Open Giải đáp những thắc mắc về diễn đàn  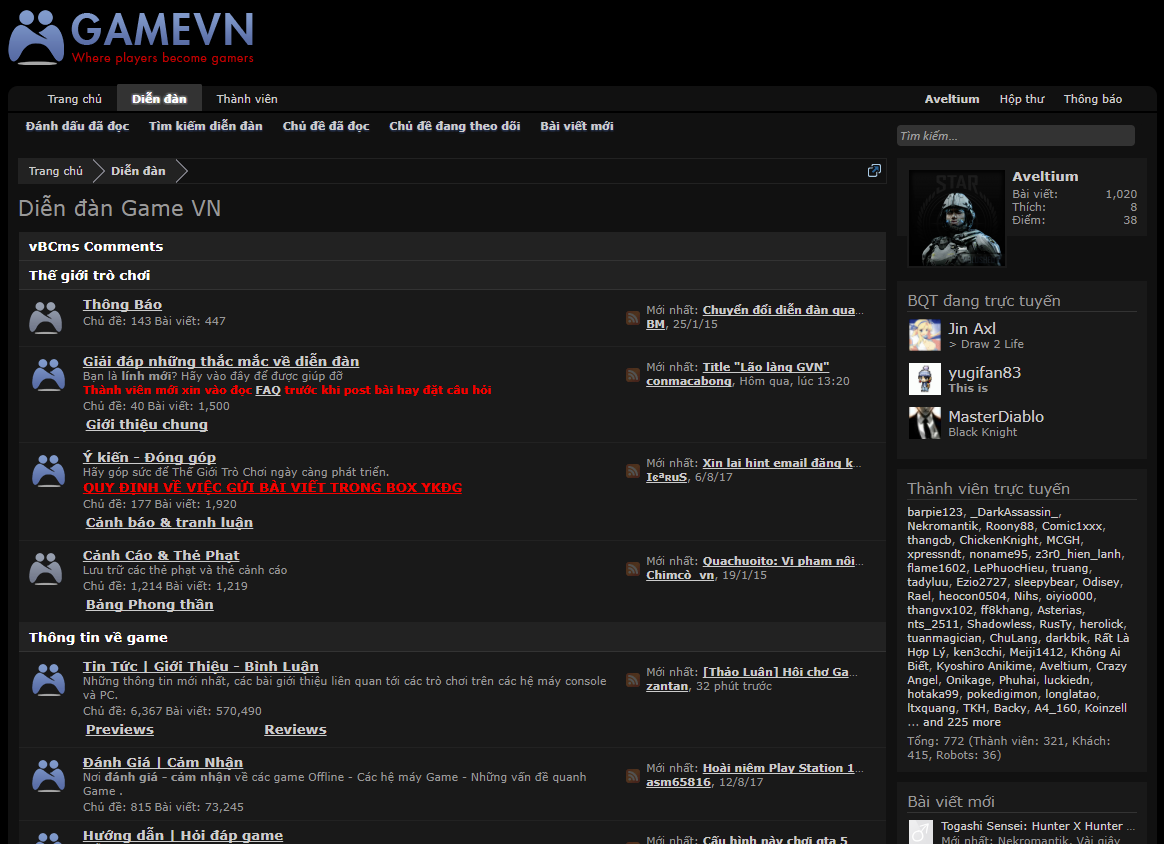click(220, 362)
